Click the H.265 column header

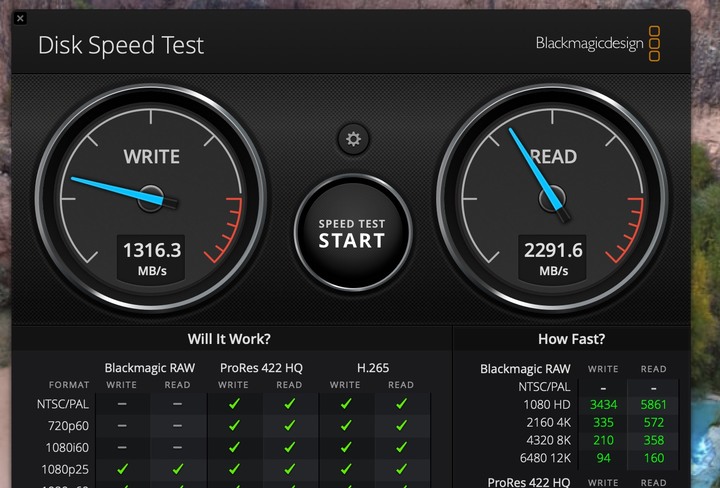pyautogui.click(x=373, y=368)
